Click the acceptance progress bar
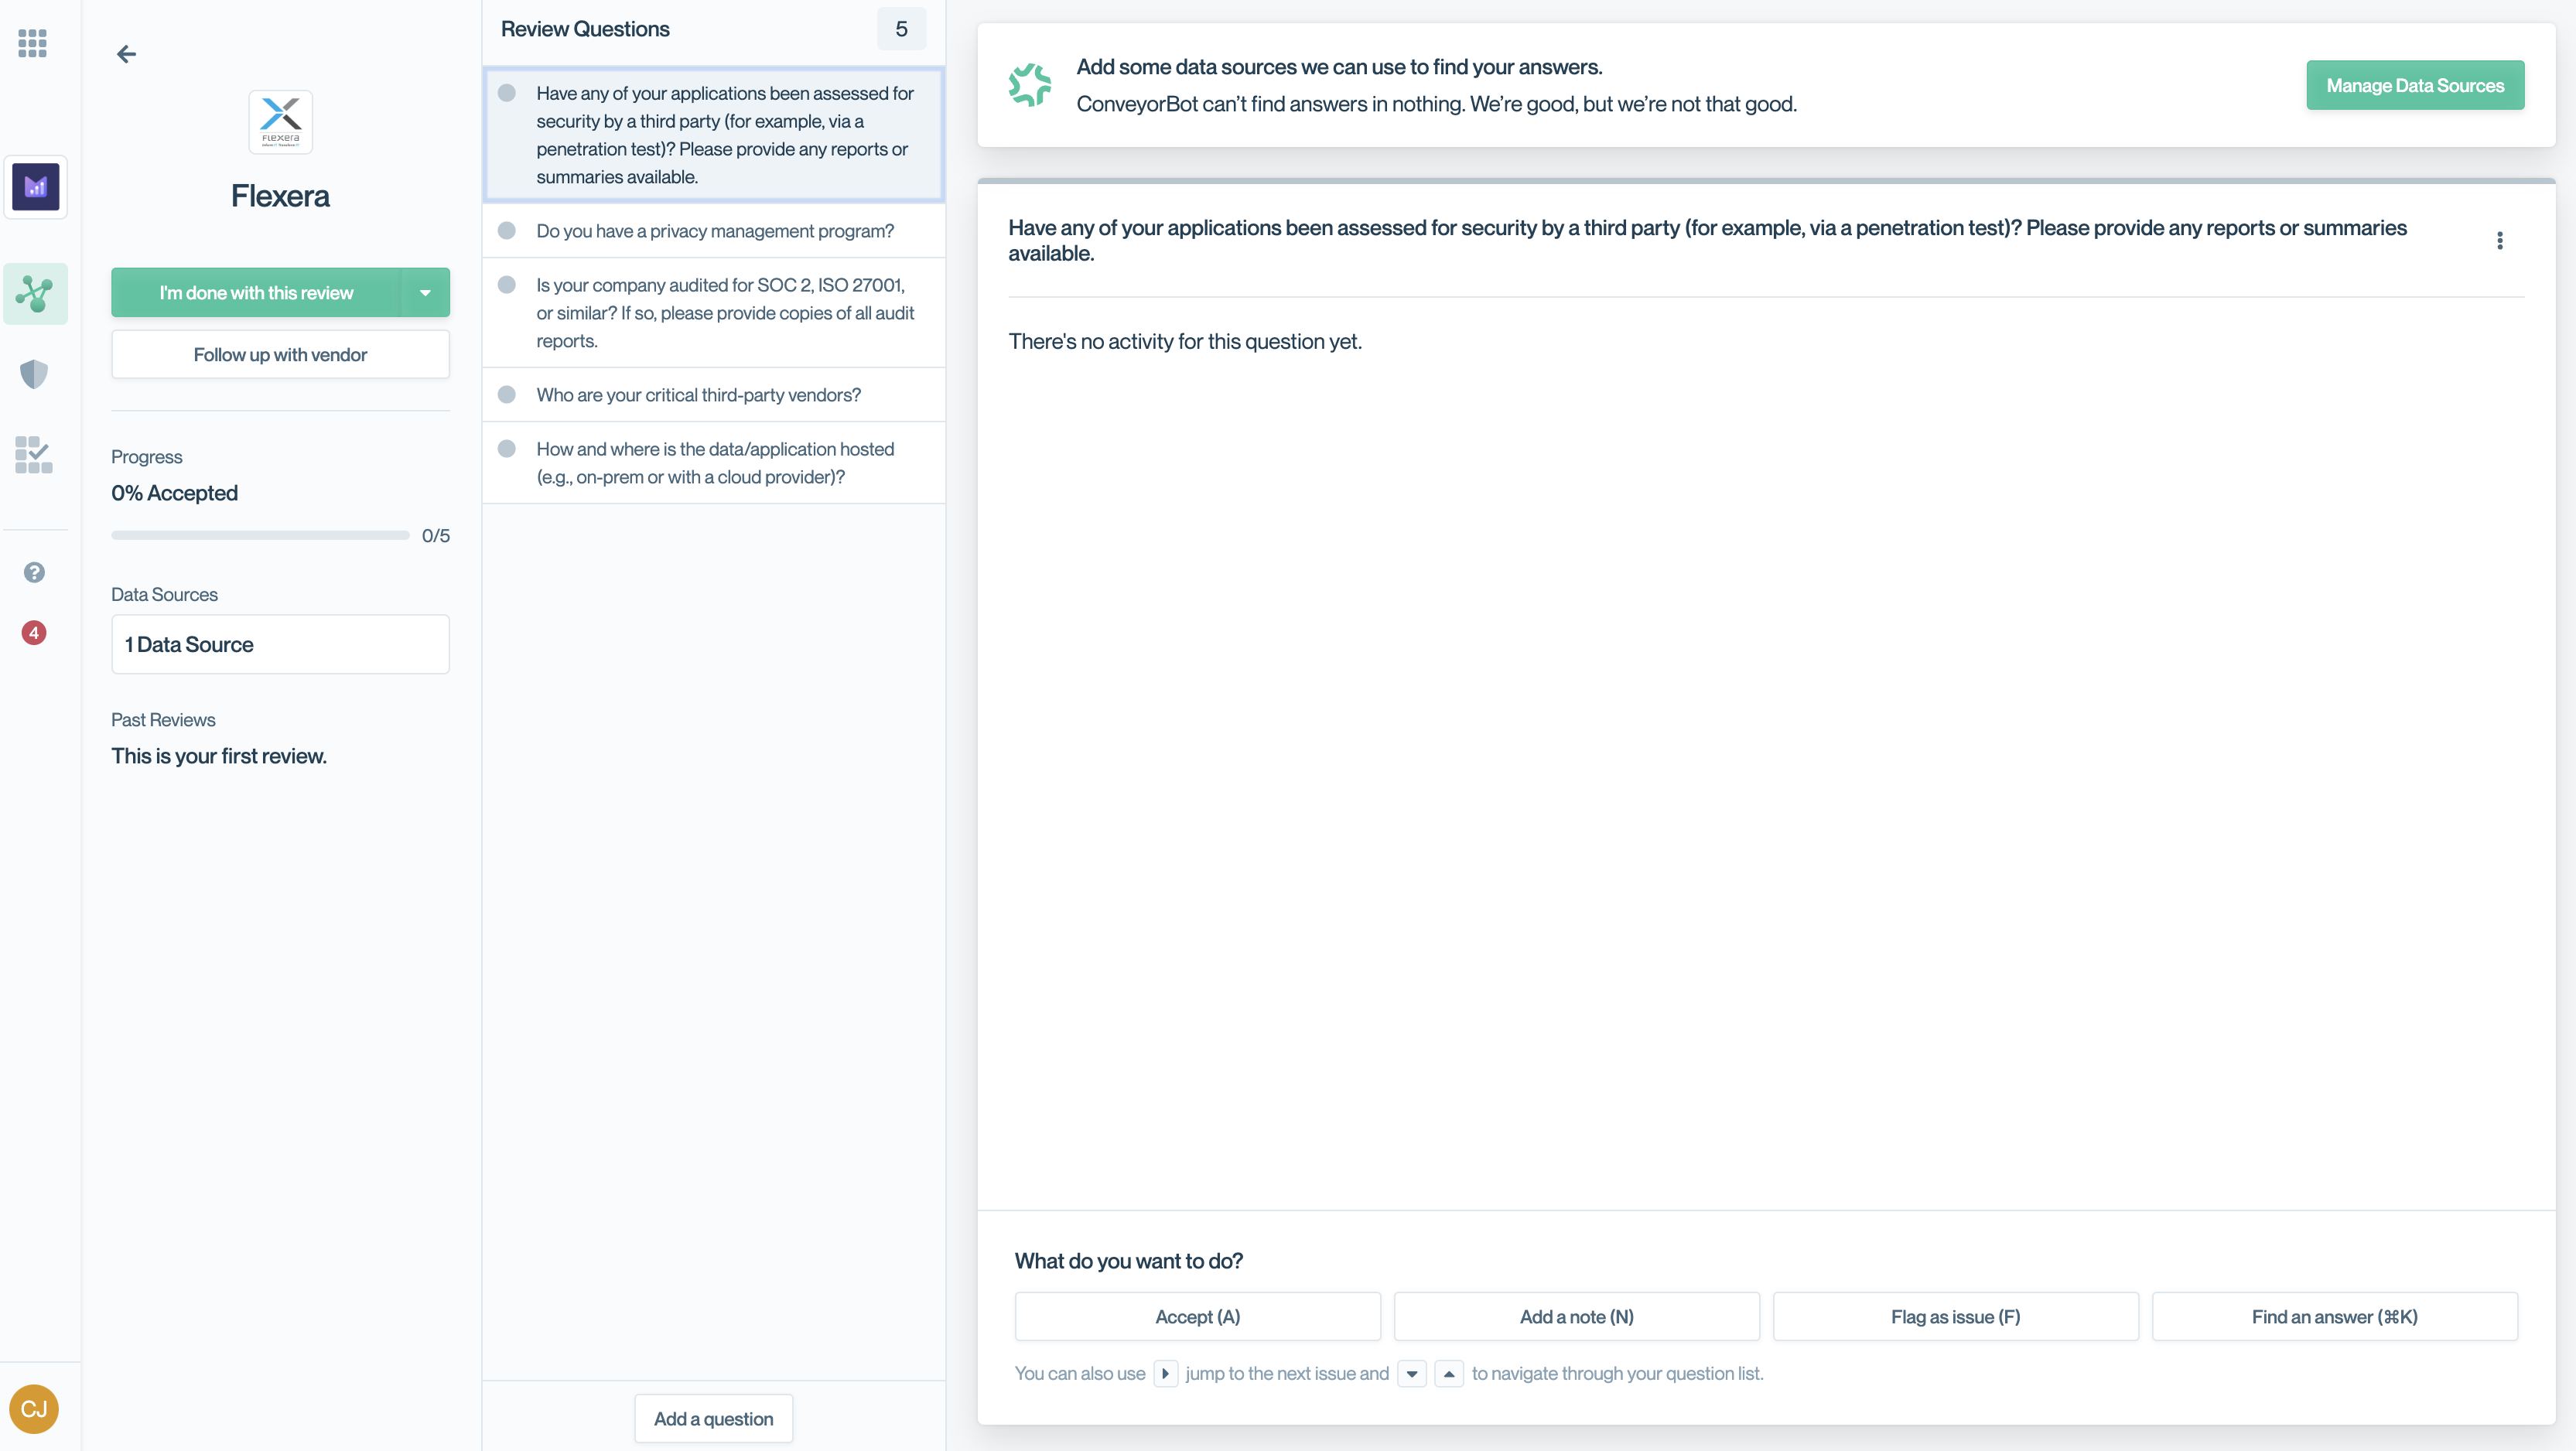The image size is (2576, 1451). coord(260,536)
